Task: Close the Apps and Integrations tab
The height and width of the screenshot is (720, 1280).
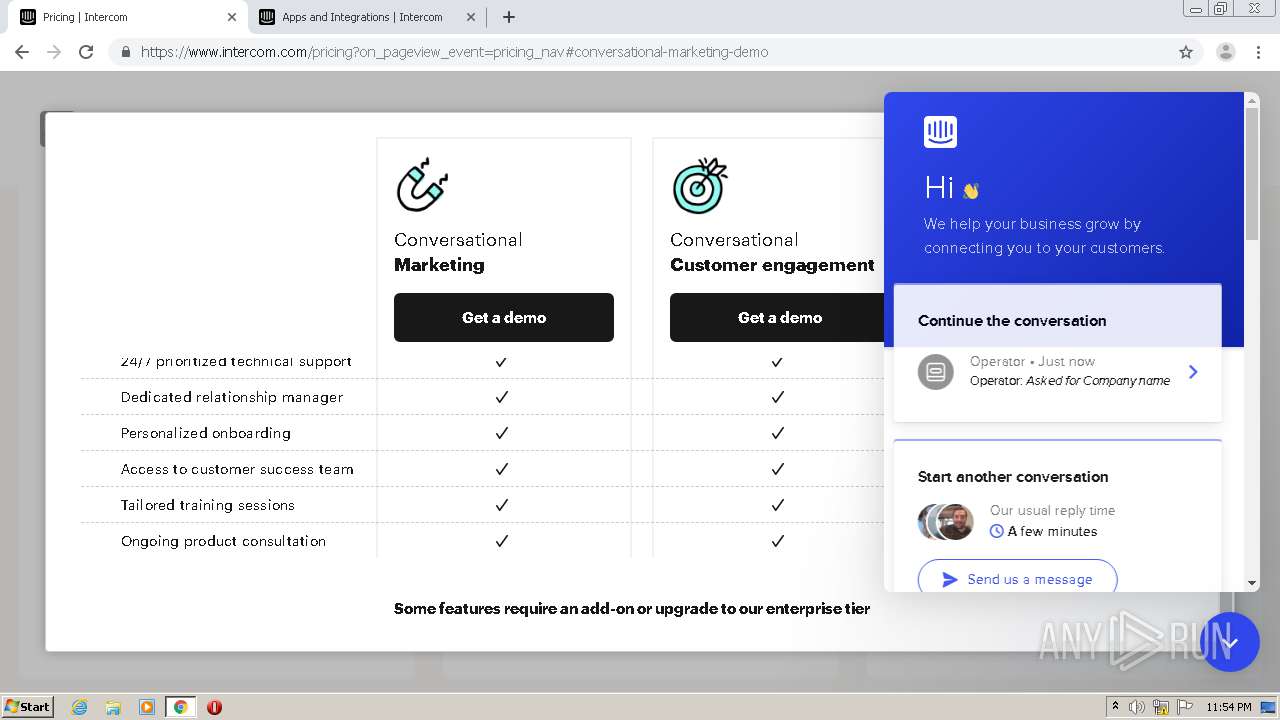Action: click(x=471, y=17)
